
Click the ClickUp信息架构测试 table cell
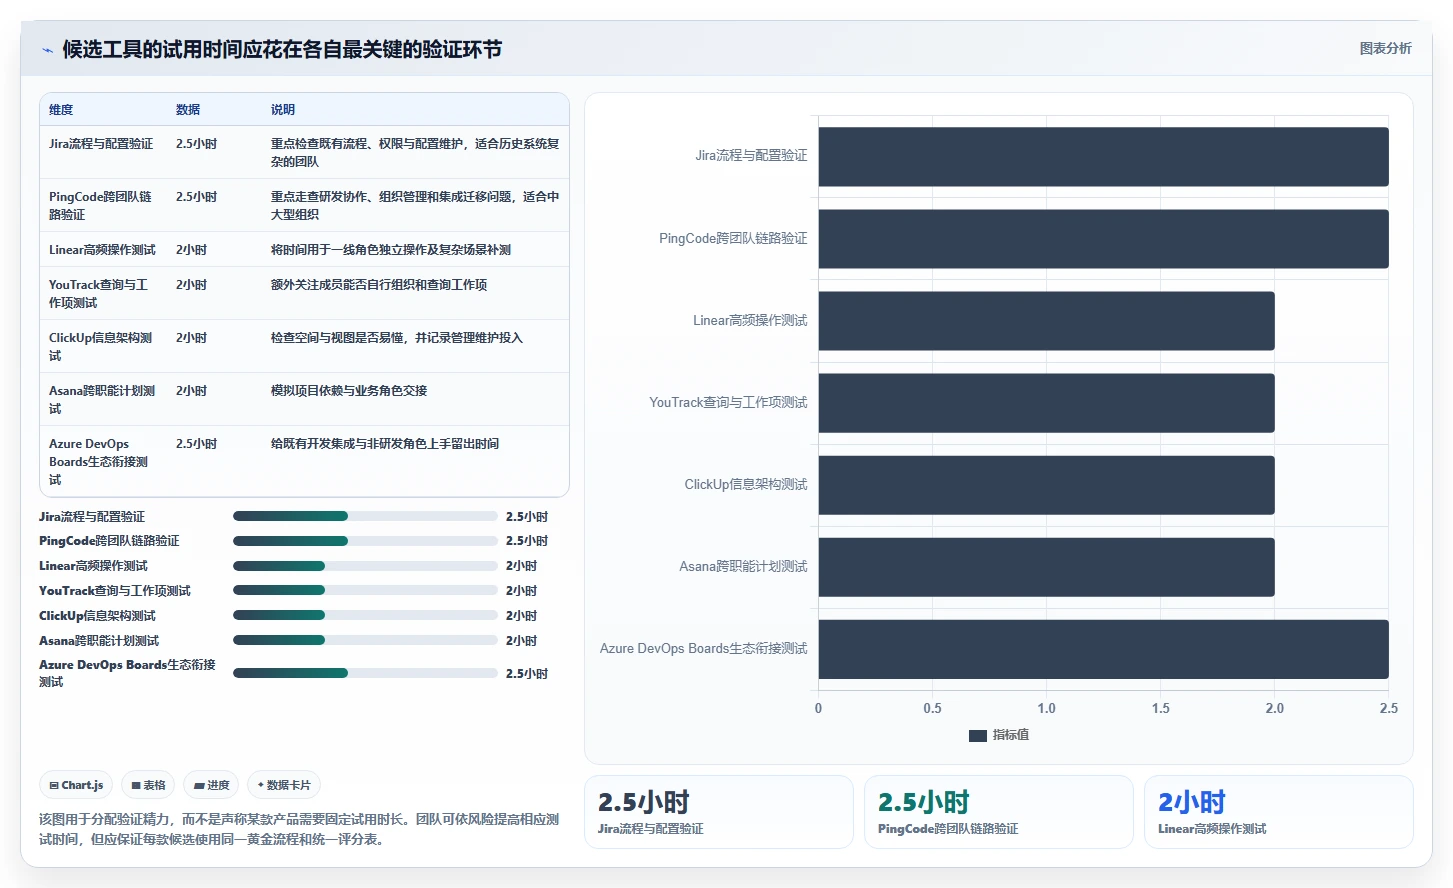[101, 347]
